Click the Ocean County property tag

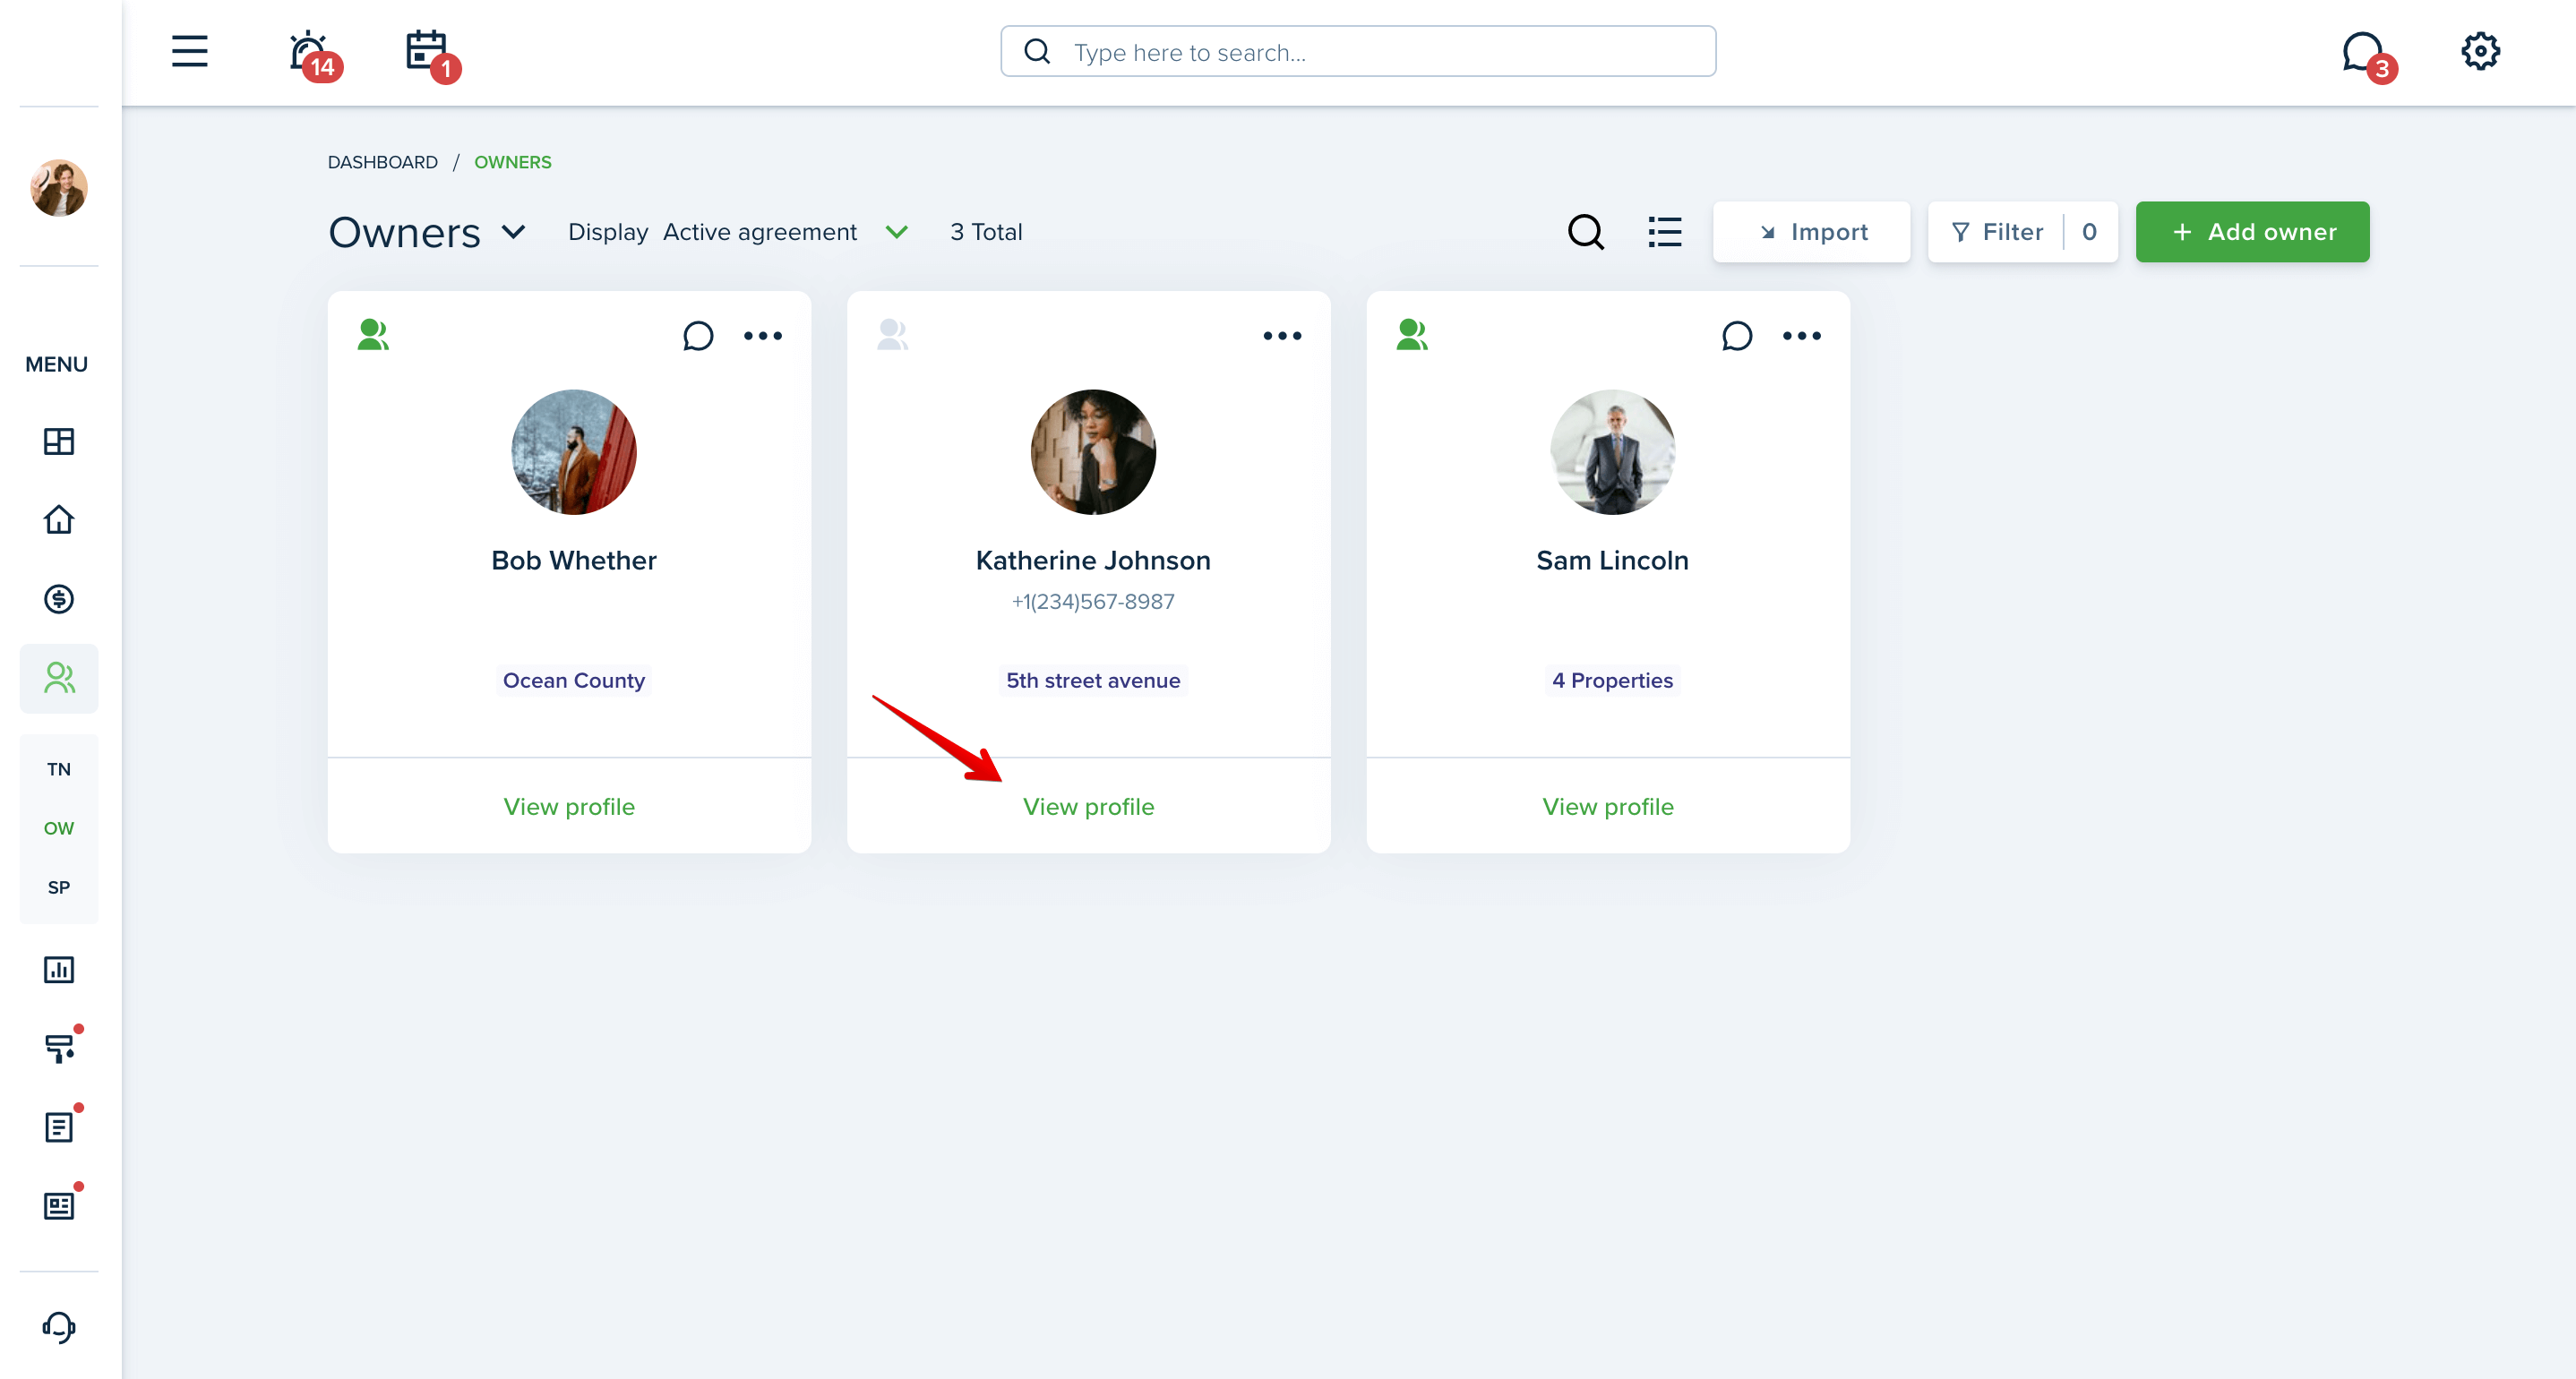tap(574, 680)
